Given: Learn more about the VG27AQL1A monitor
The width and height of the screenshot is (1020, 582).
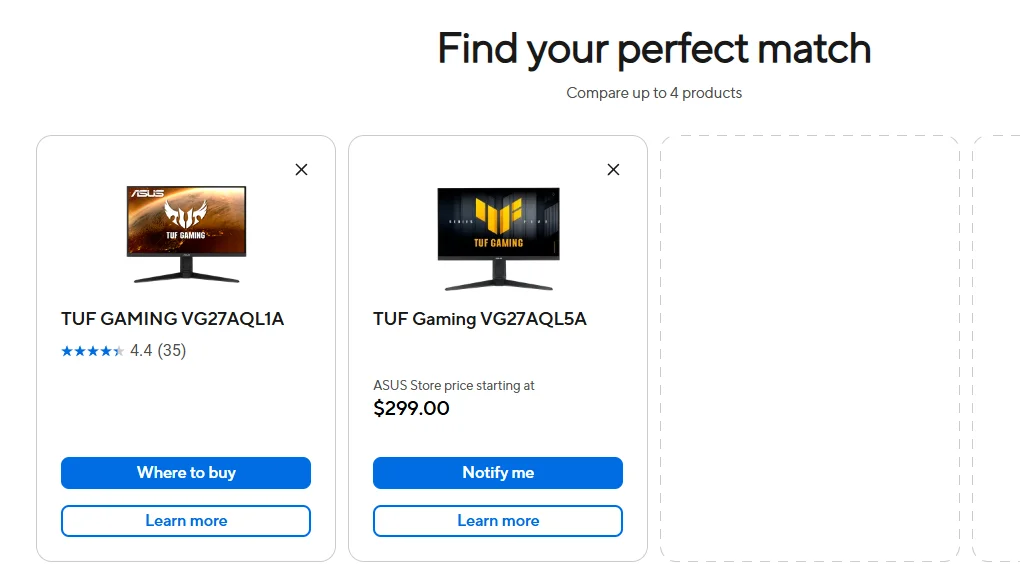Looking at the screenshot, I should 186,521.
